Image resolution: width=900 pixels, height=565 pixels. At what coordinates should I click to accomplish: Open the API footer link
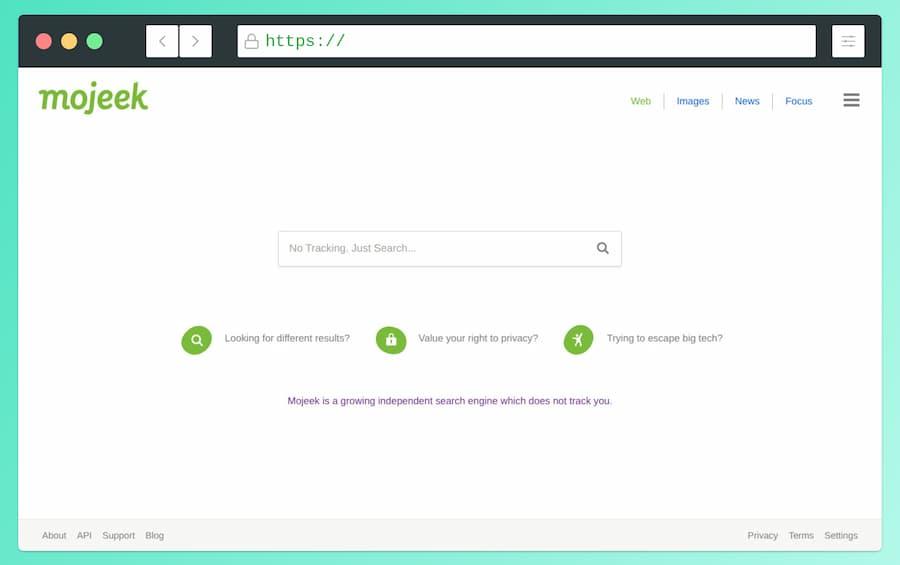pos(84,535)
